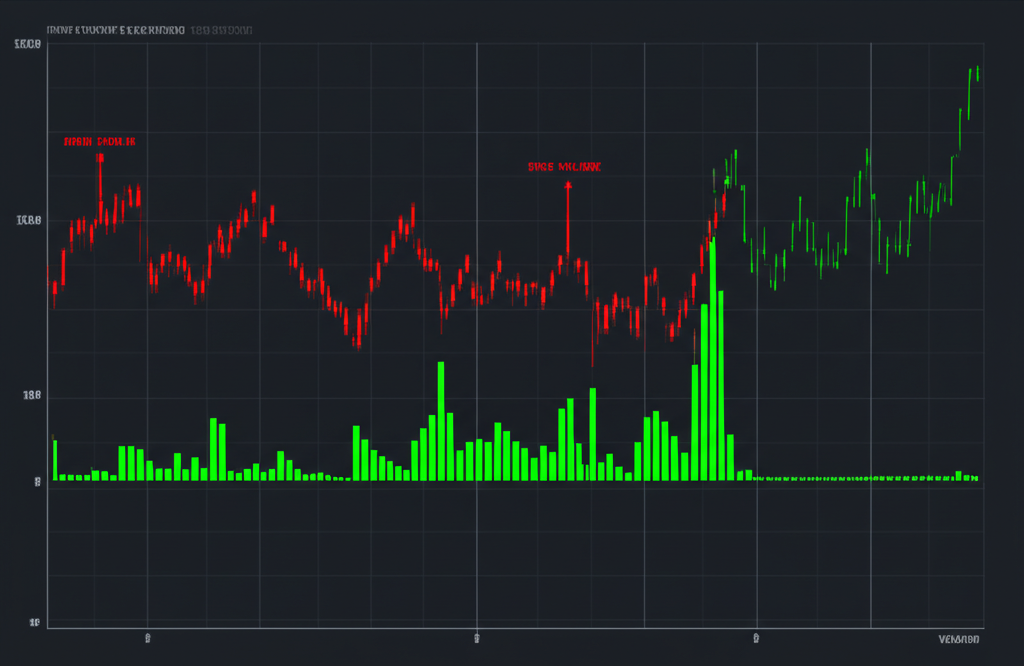This screenshot has height=666, width=1024.
Task: Select the gray subtitle beside the chart title
Action: click(221, 30)
